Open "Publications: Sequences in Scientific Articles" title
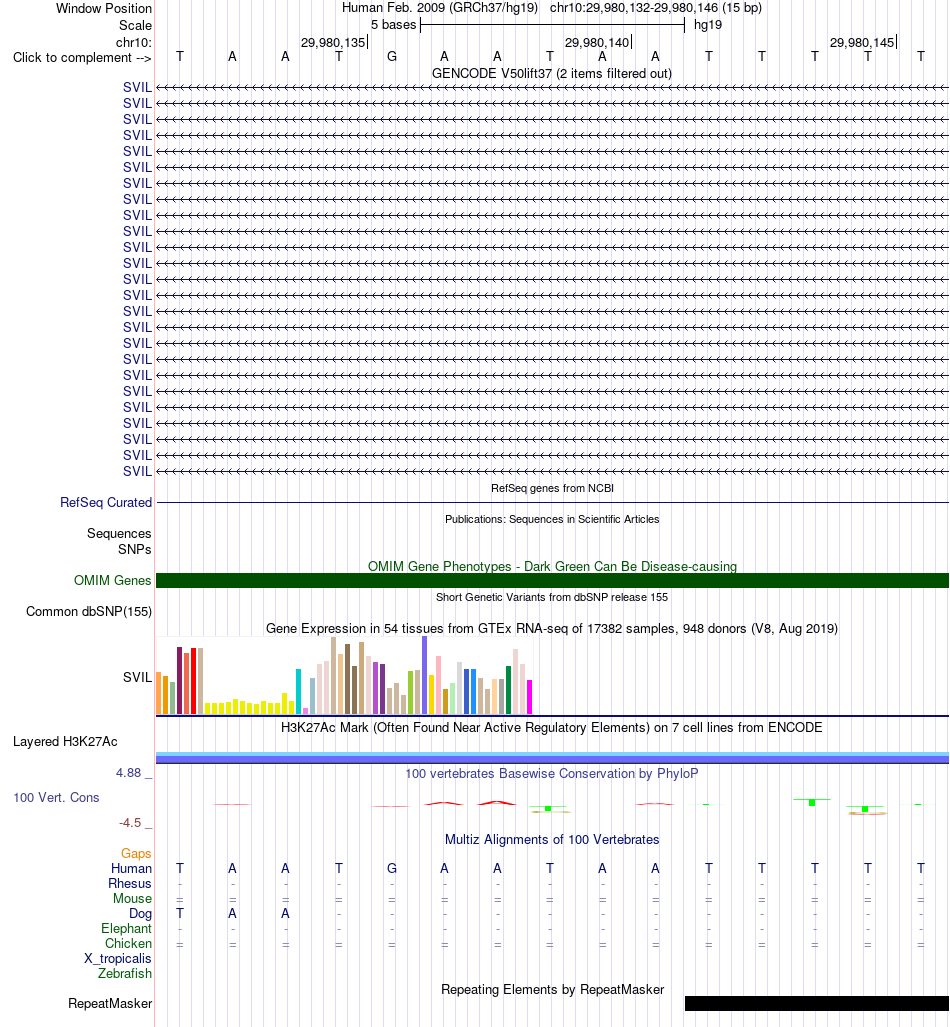This screenshot has height=1027, width=950. point(552,519)
